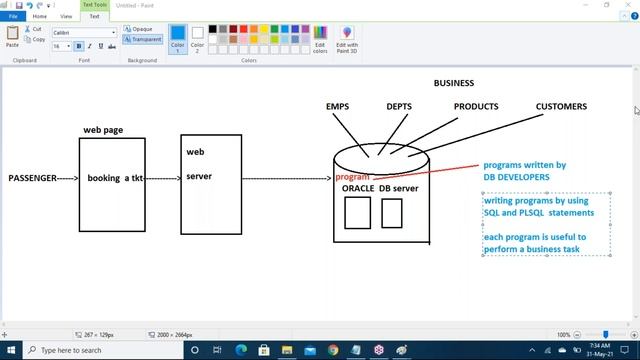The width and height of the screenshot is (640, 360).
Task: Toggle Underline text formatting
Action: 101,47
